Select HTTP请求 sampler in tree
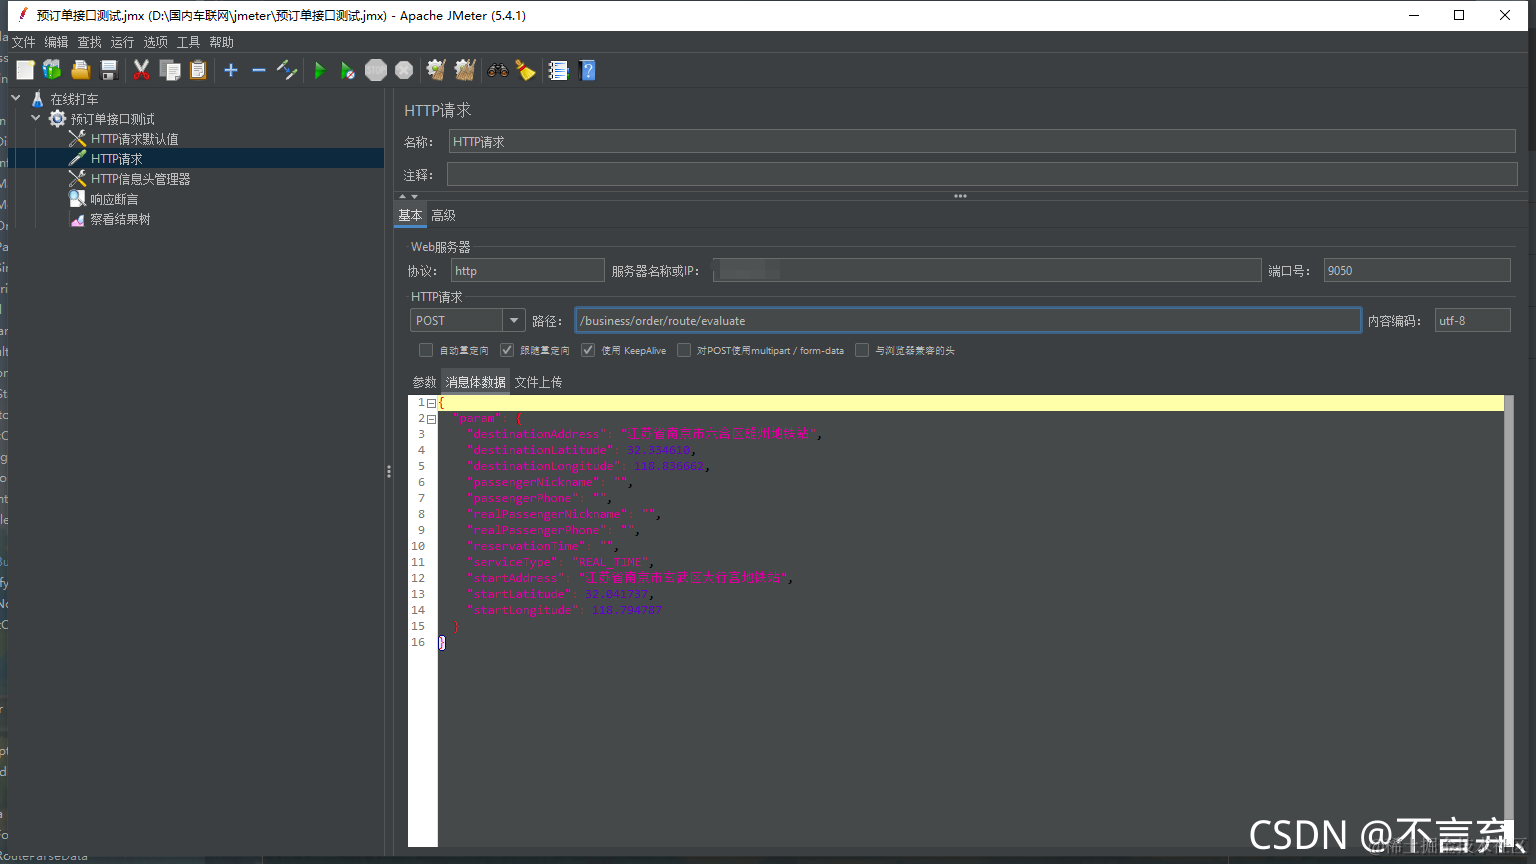1536x864 pixels. (x=116, y=159)
